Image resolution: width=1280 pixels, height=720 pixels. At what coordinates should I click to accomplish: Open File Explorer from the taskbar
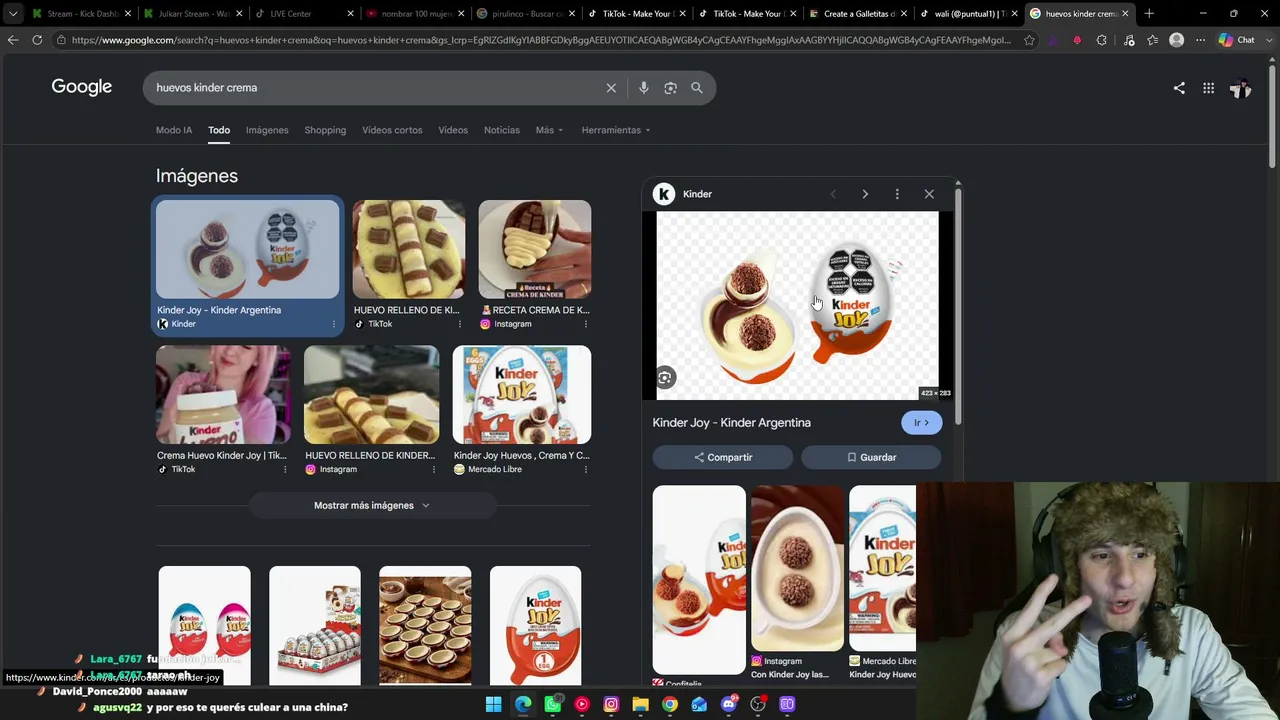pyautogui.click(x=640, y=705)
